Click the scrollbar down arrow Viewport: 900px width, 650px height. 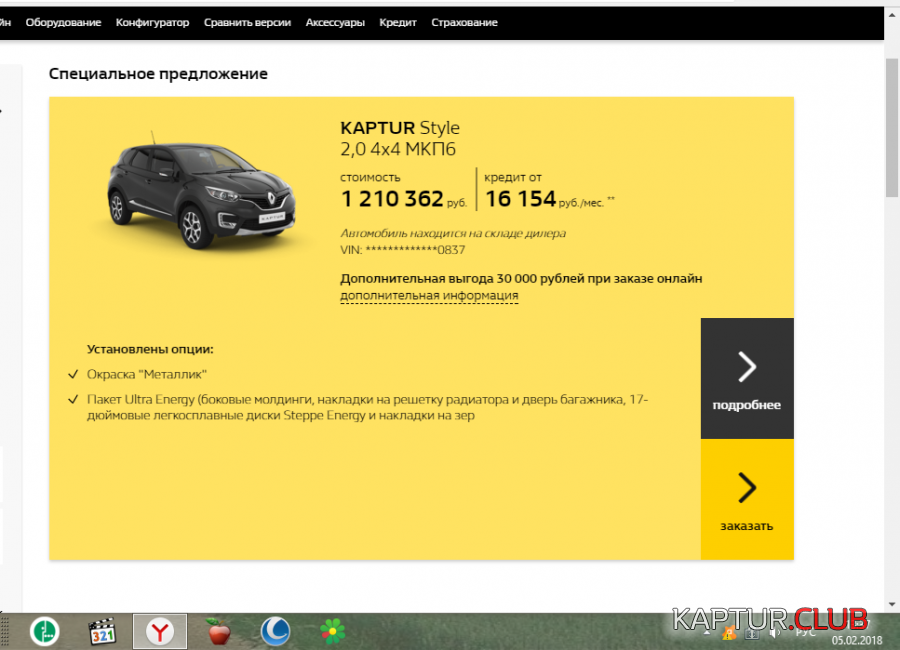pyautogui.click(x=892, y=604)
